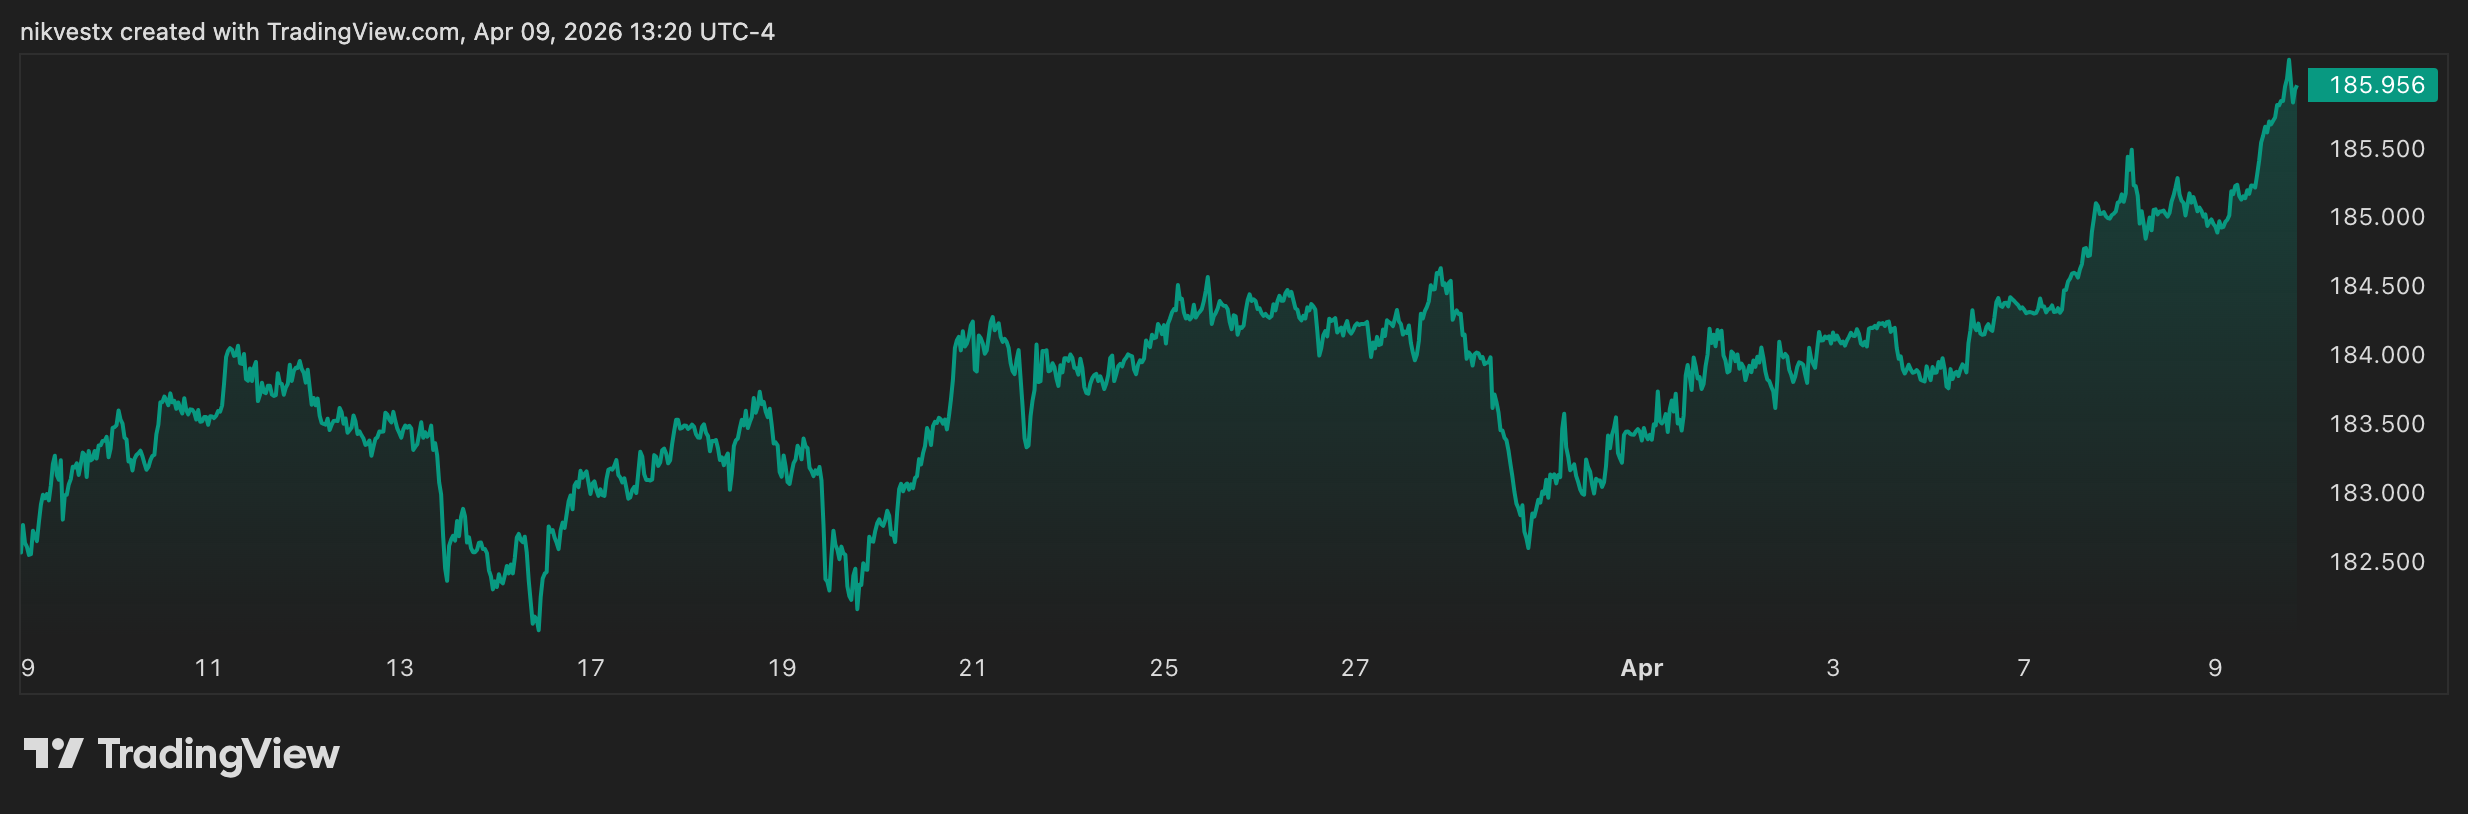
Task: Click the 184.000 price axis label
Action: [2377, 355]
